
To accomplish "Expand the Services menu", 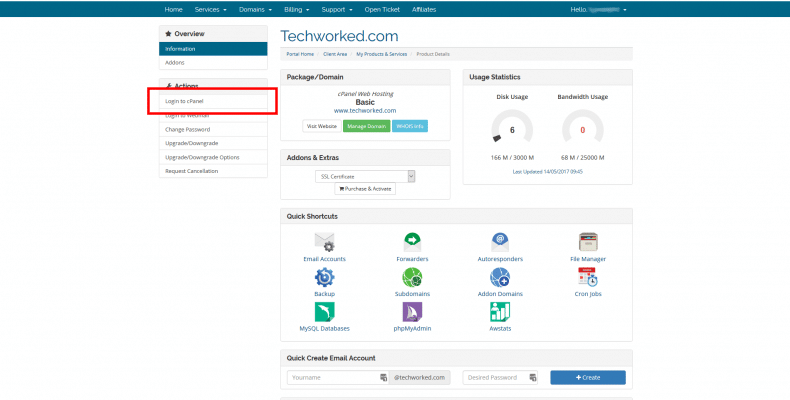I will [211, 10].
